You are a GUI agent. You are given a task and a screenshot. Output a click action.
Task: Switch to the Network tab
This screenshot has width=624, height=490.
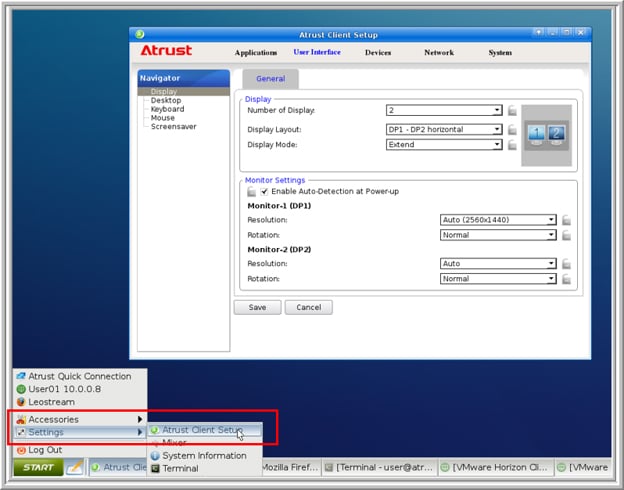[439, 53]
